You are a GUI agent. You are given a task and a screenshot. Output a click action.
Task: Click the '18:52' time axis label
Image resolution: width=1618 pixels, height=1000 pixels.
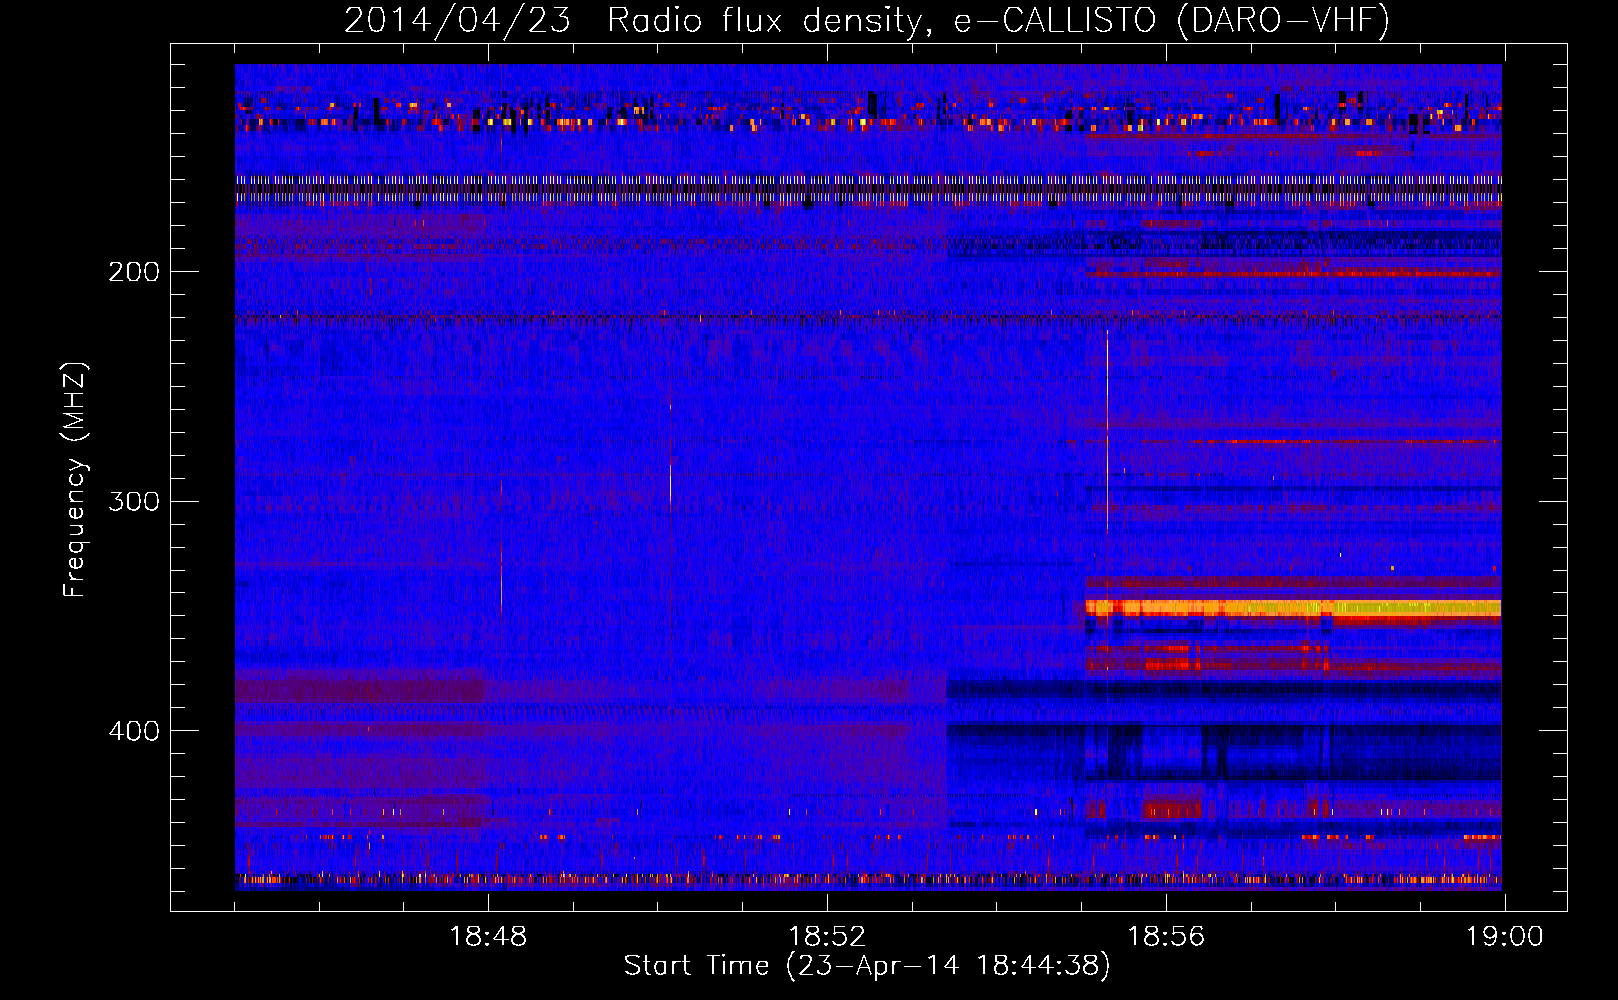827,937
